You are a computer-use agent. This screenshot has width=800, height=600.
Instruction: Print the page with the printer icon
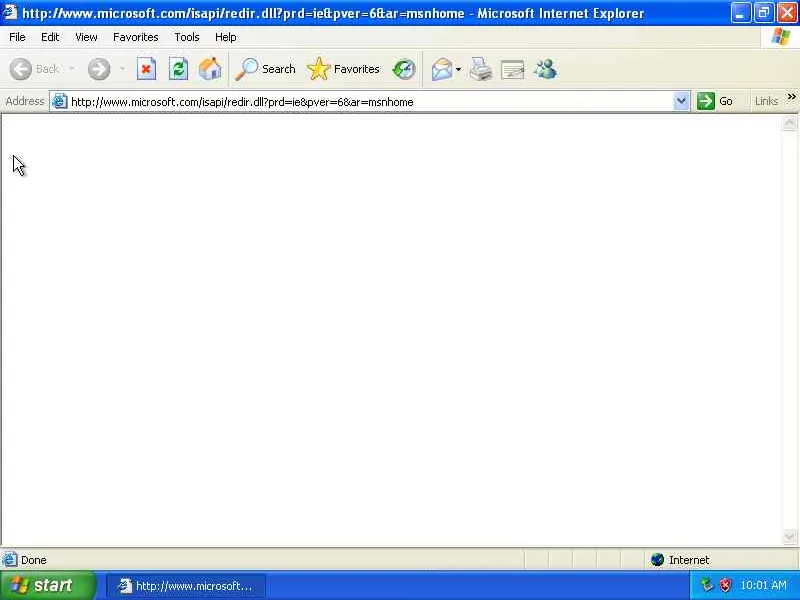point(481,69)
